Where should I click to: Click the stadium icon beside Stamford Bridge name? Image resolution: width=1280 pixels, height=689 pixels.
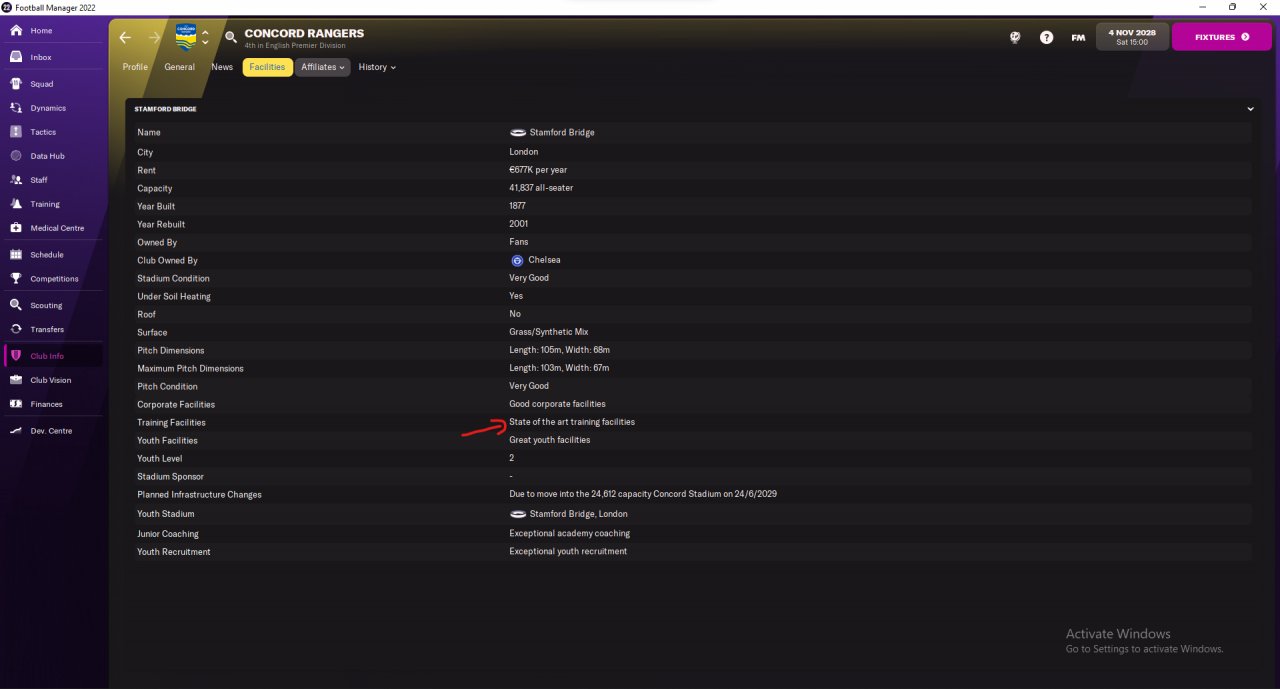[518, 132]
